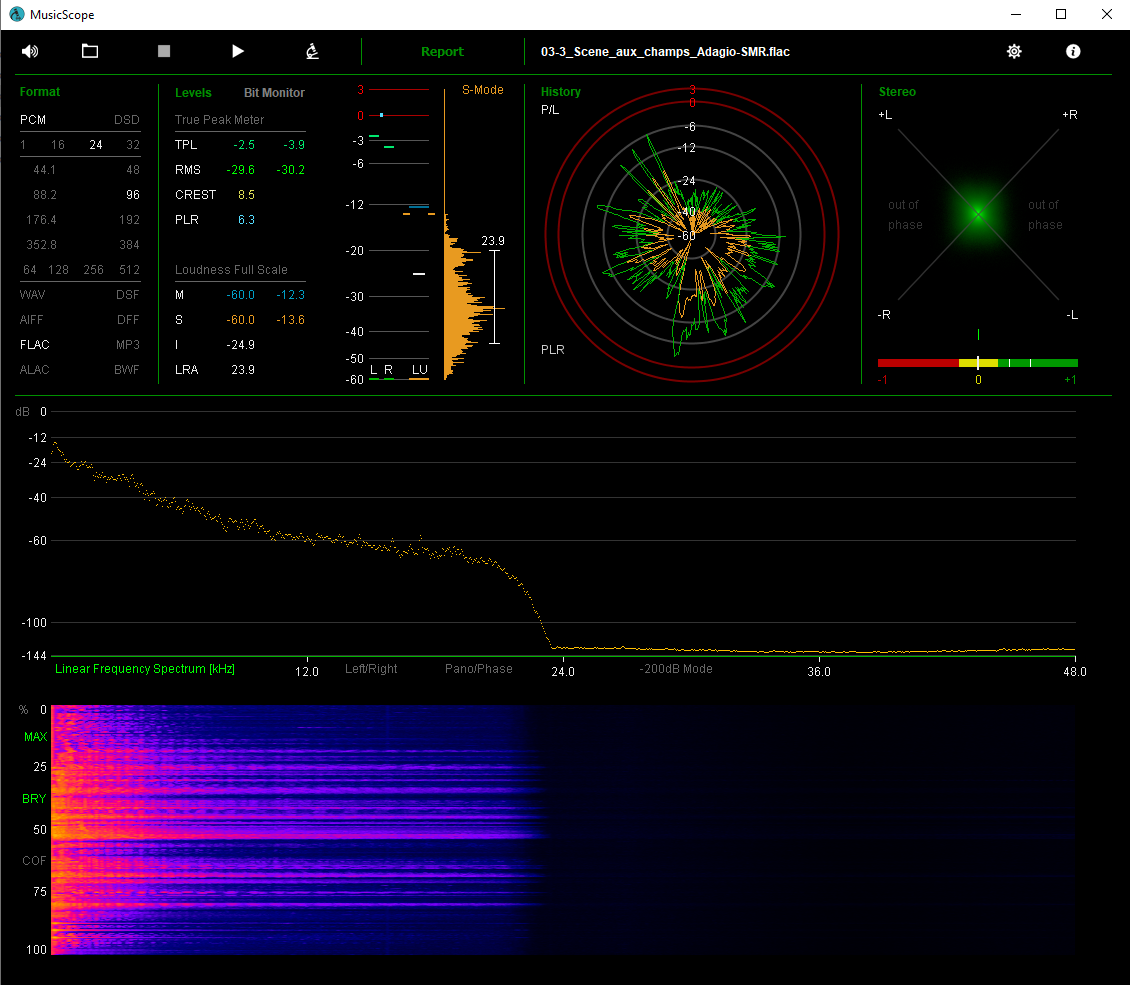Open settings with the gear icon
The height and width of the screenshot is (985, 1130).
(1014, 51)
